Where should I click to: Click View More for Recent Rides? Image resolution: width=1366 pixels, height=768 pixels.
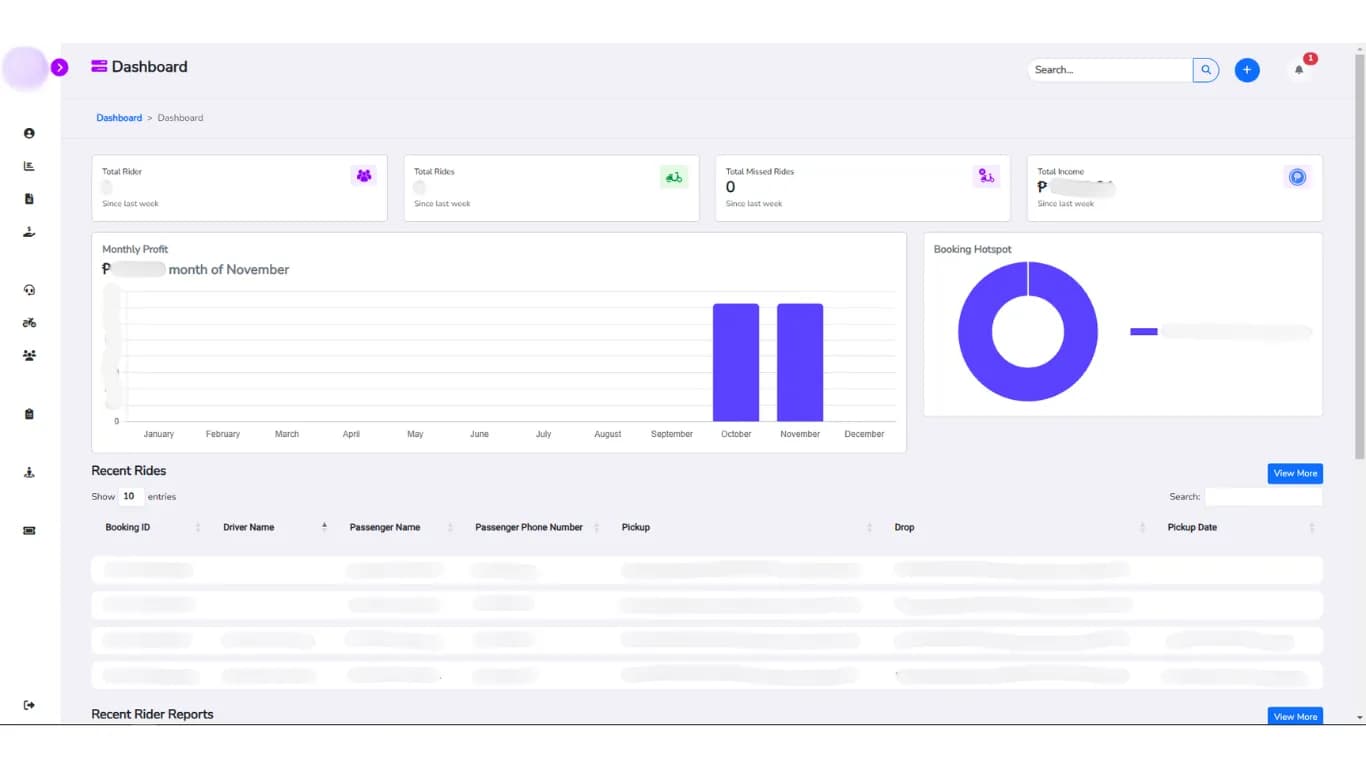pyautogui.click(x=1295, y=473)
